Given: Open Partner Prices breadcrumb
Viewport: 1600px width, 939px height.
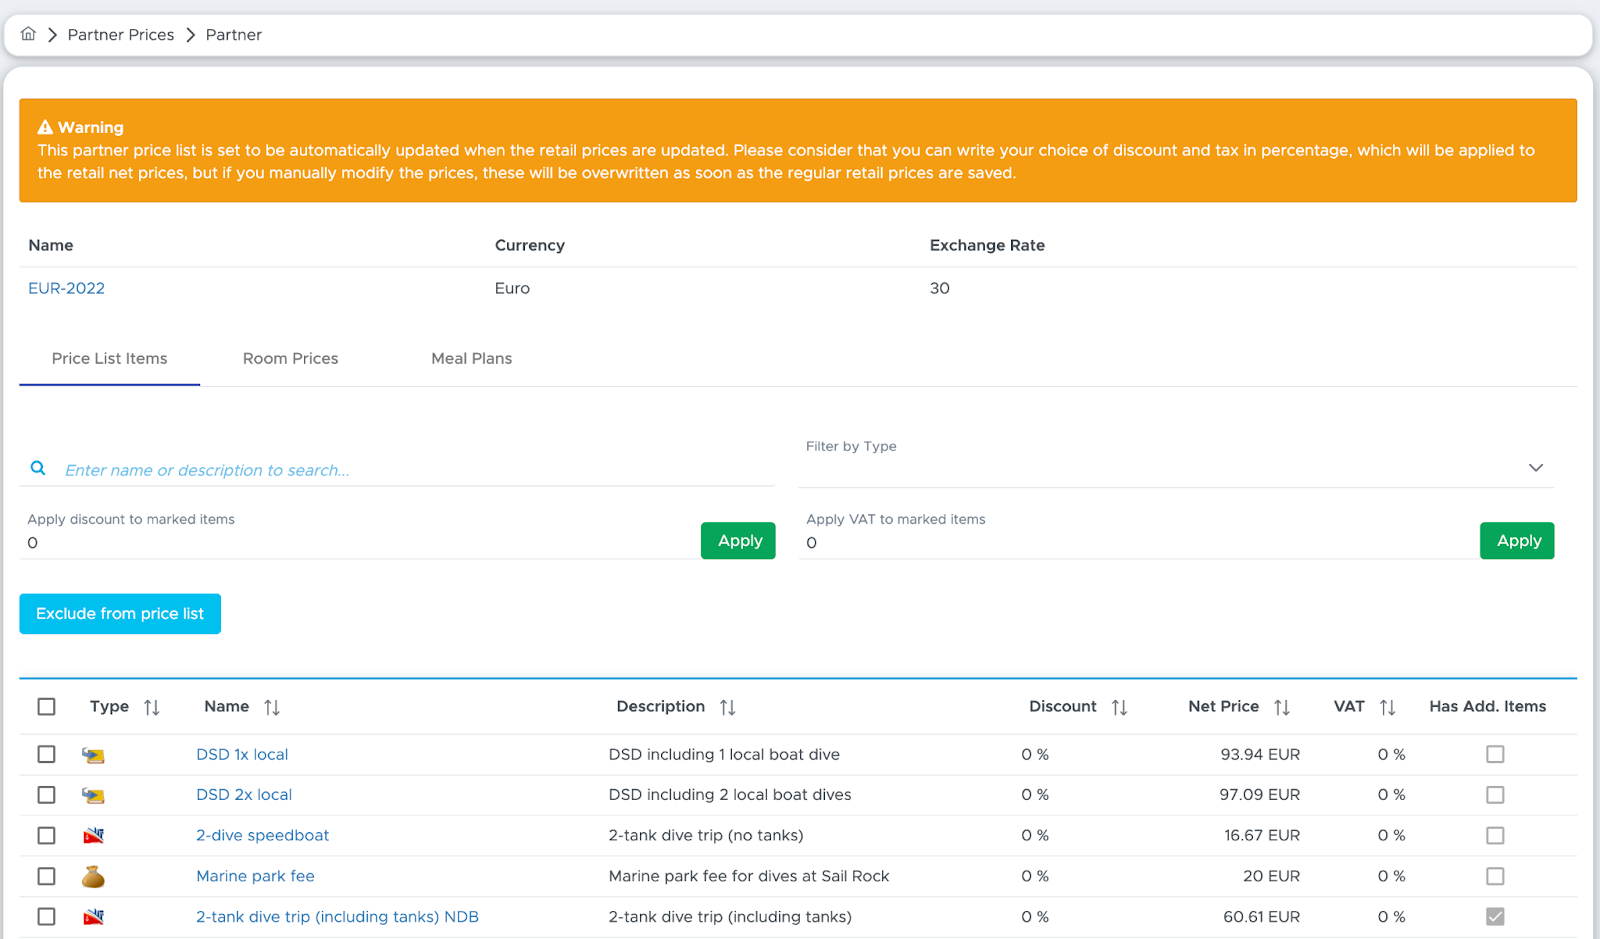Looking at the screenshot, I should click(121, 34).
